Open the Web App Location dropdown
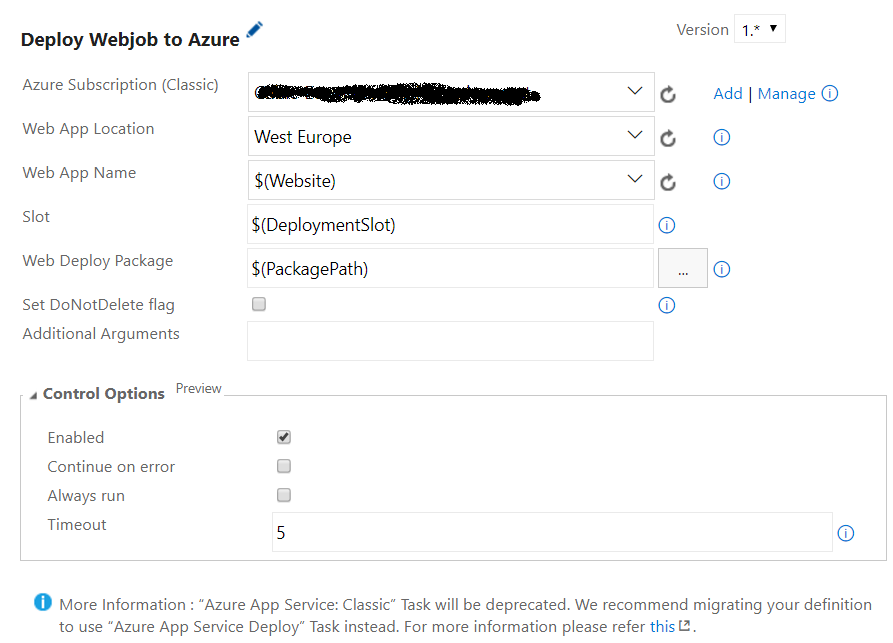893x643 pixels. tap(451, 136)
